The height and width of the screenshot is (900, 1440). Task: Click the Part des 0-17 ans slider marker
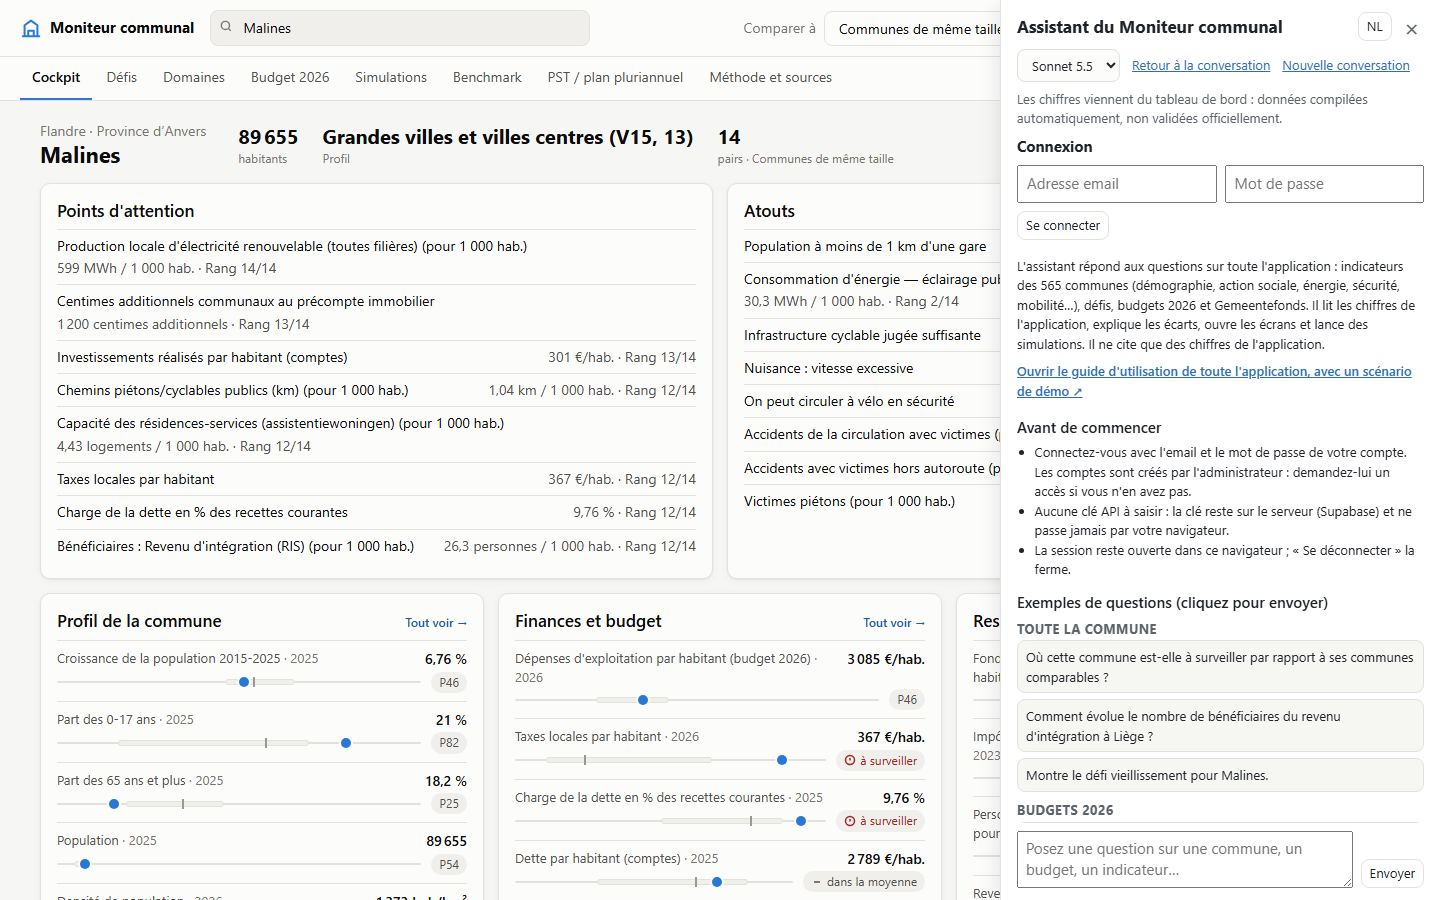click(346, 743)
